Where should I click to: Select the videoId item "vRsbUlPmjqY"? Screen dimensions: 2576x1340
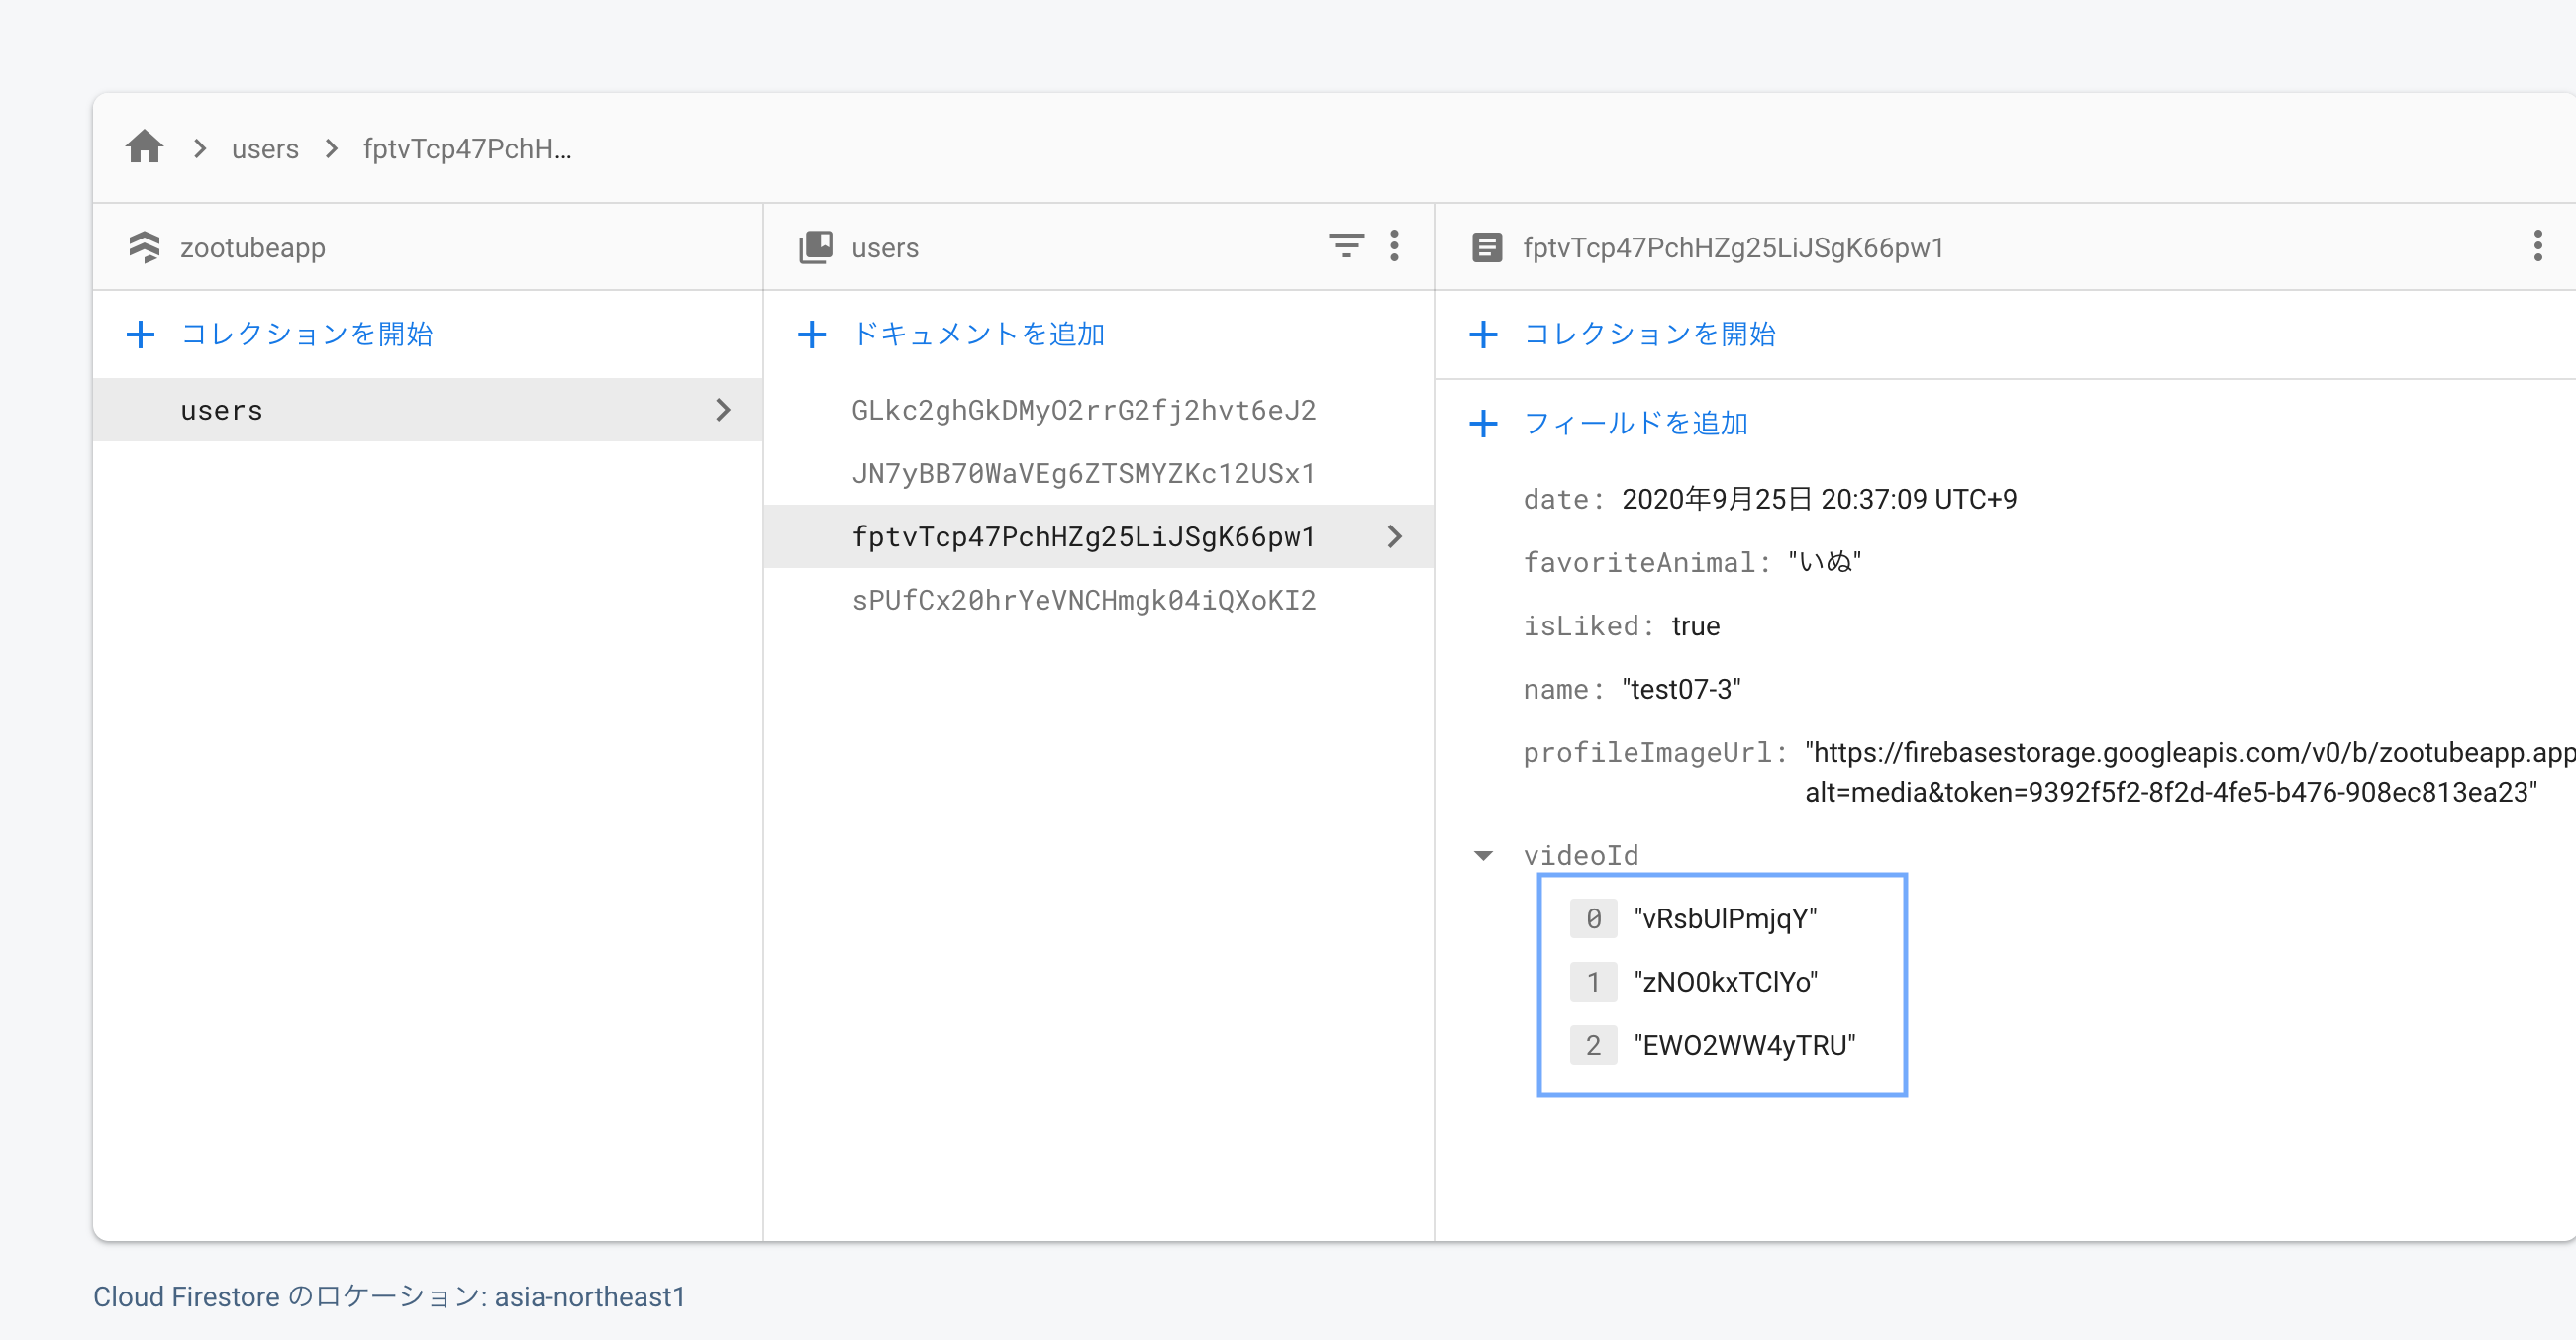(x=1725, y=919)
